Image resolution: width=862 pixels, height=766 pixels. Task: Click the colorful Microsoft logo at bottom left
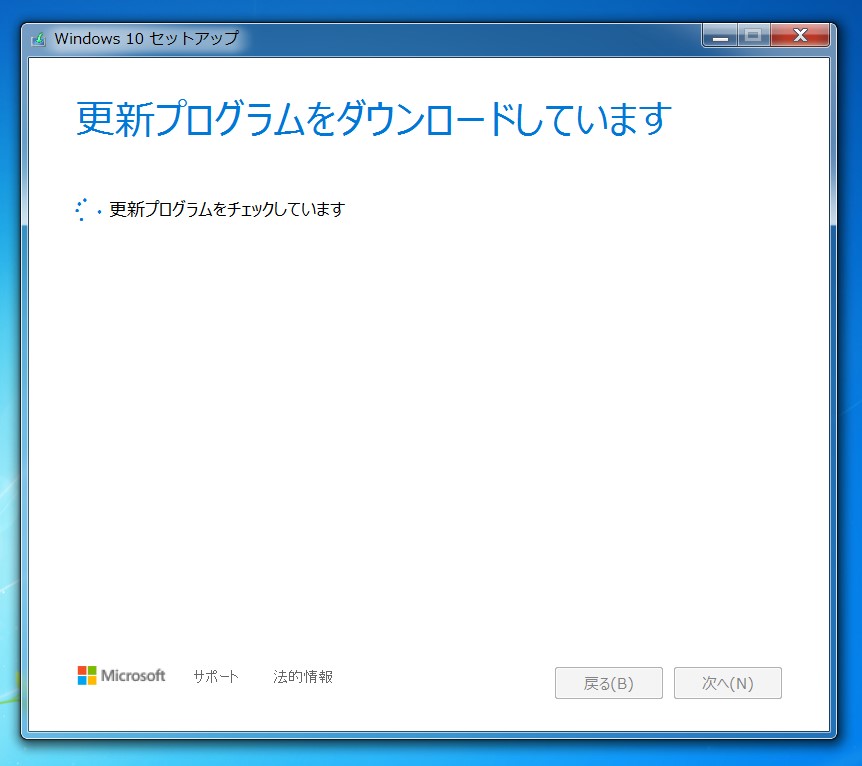click(x=87, y=676)
